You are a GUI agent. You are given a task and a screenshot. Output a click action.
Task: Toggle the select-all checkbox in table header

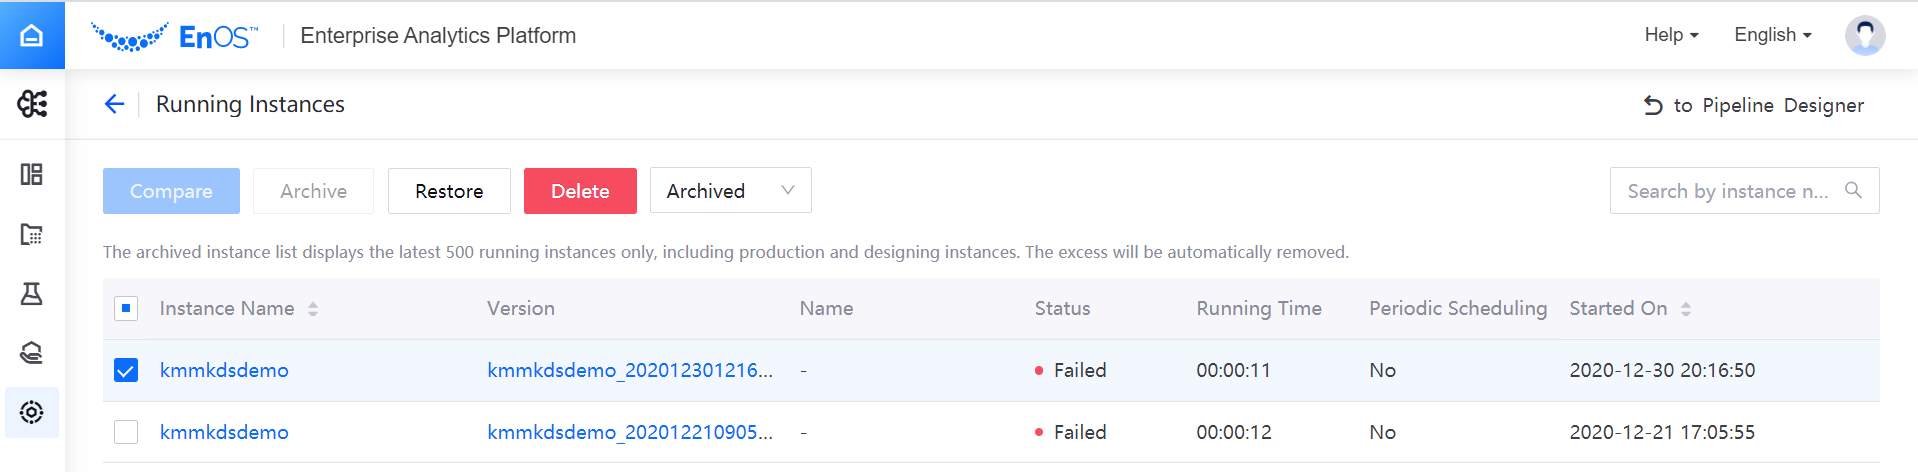pos(126,308)
